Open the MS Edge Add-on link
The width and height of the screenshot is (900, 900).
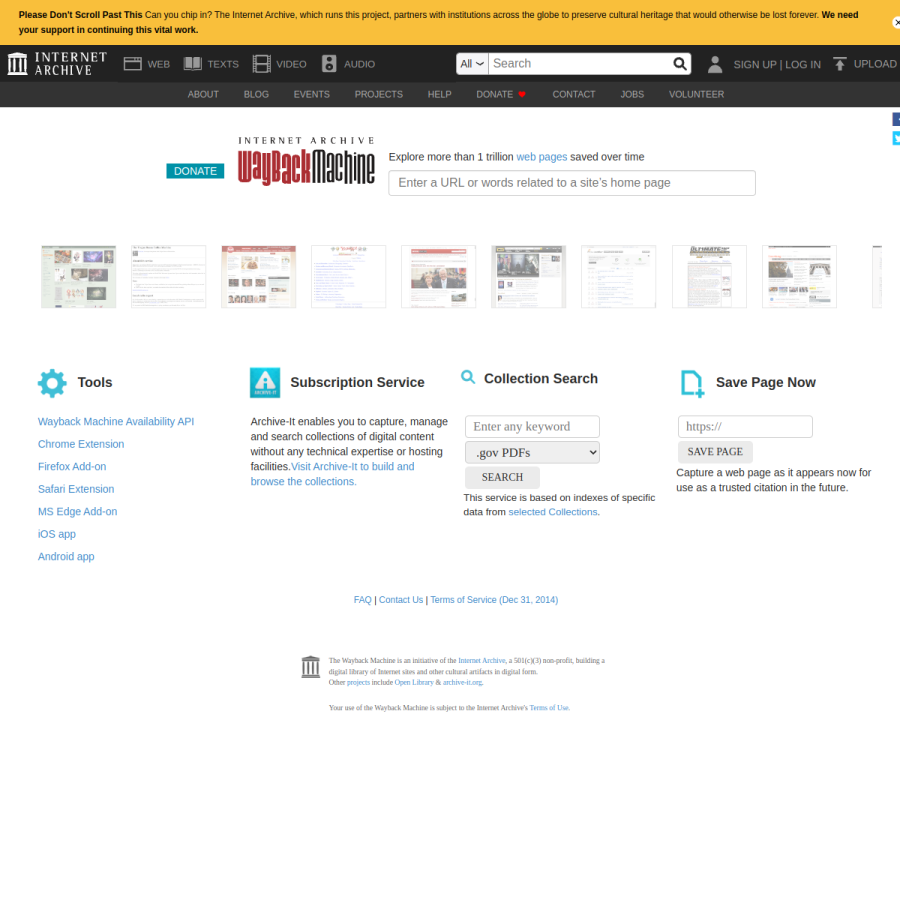[x=77, y=511]
